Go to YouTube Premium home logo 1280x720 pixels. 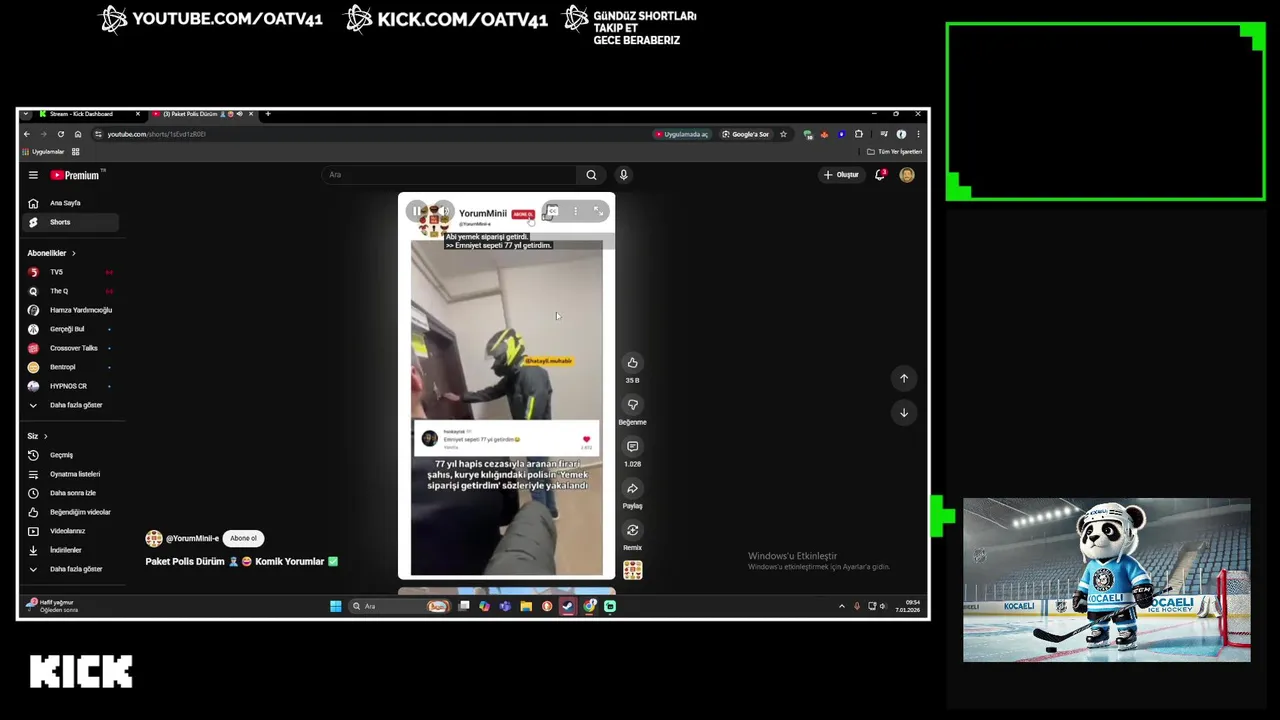76,175
